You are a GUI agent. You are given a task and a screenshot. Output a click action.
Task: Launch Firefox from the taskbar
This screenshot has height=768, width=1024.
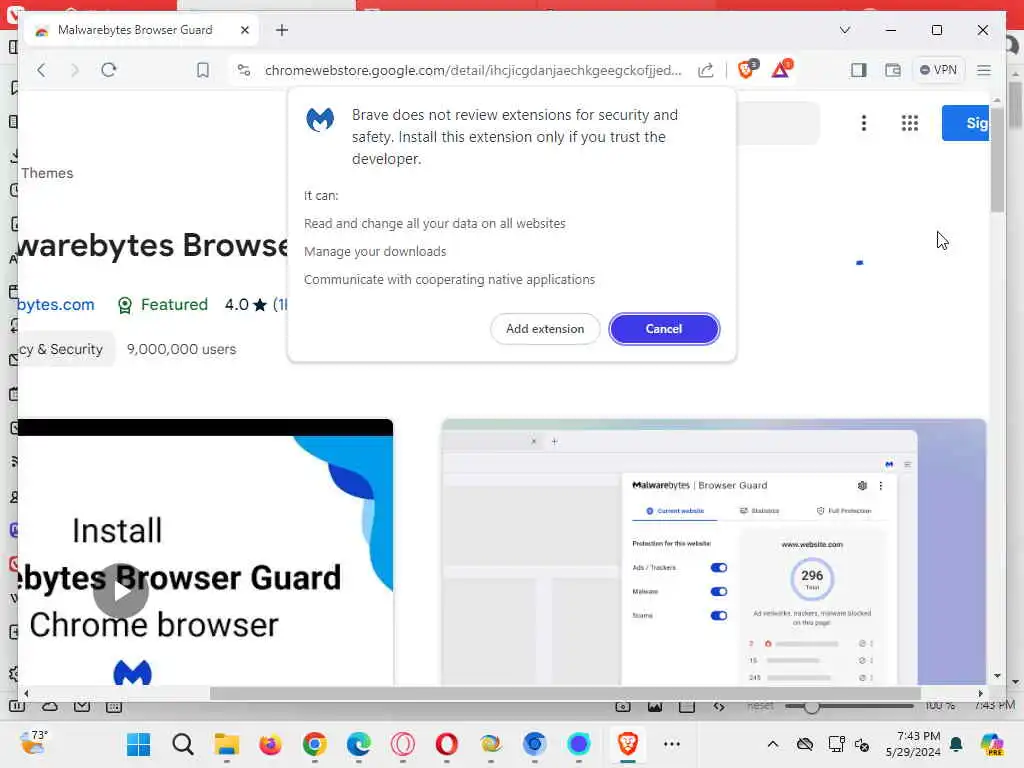(x=270, y=744)
